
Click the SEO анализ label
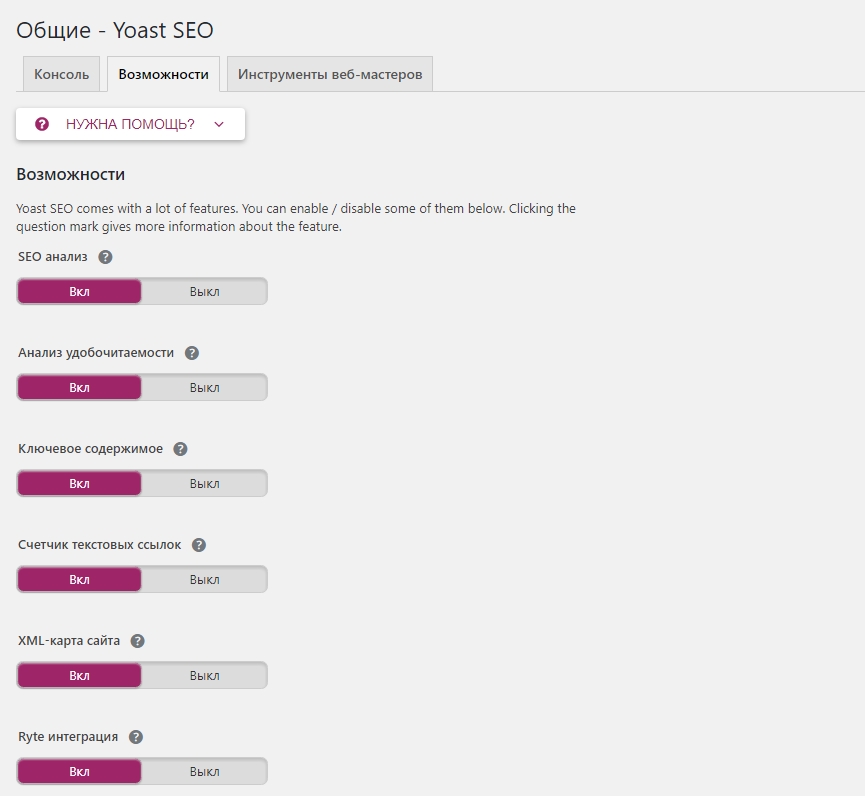[53, 257]
